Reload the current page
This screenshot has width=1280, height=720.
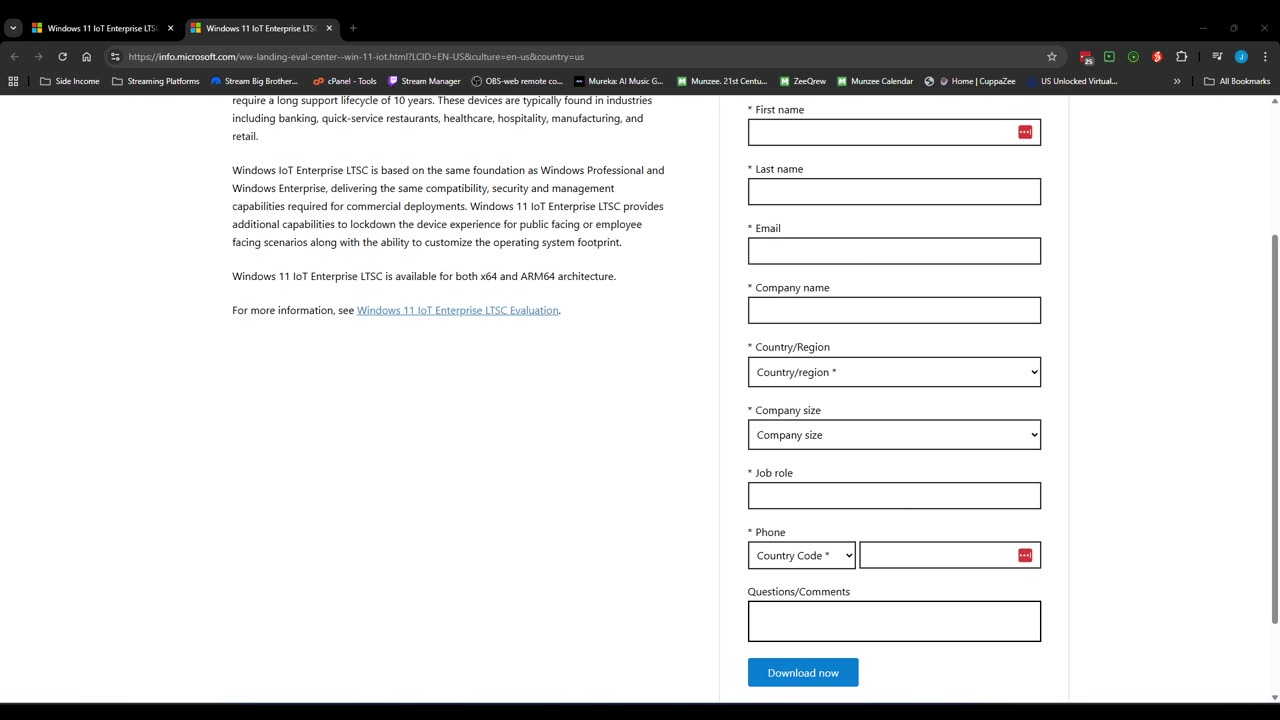(x=62, y=57)
